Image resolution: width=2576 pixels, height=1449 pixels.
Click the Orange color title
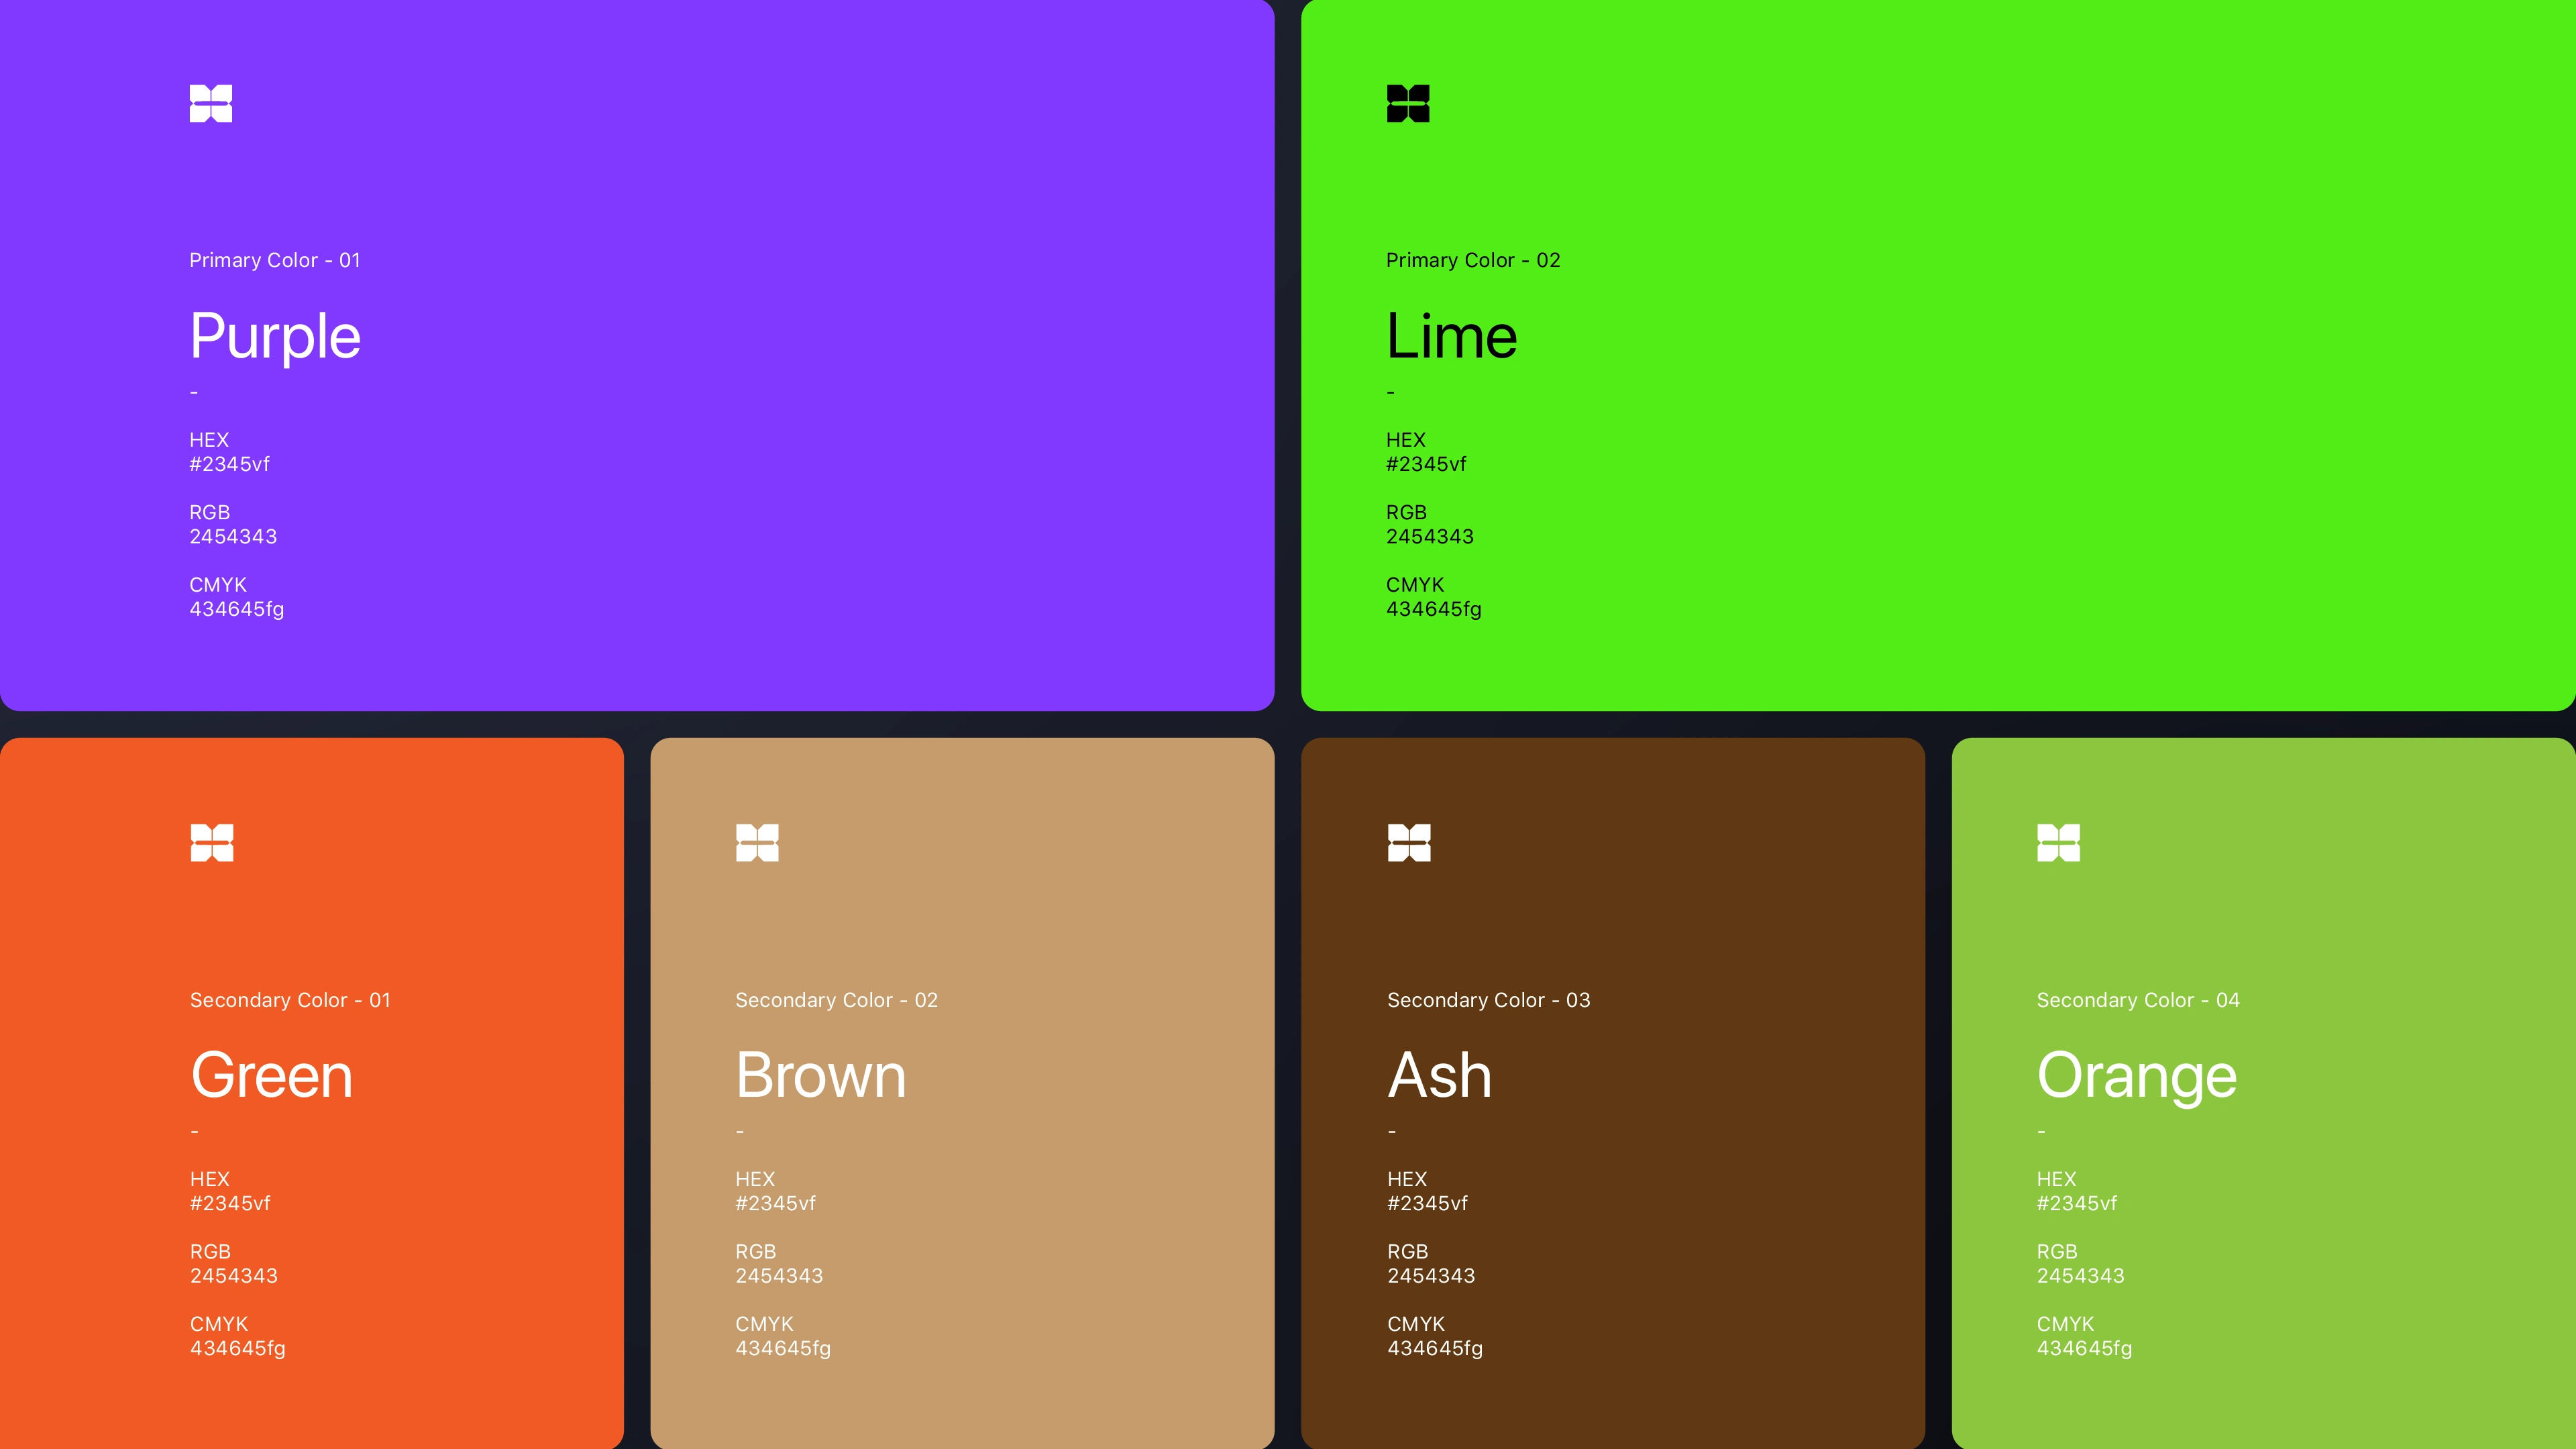pyautogui.click(x=2136, y=1075)
